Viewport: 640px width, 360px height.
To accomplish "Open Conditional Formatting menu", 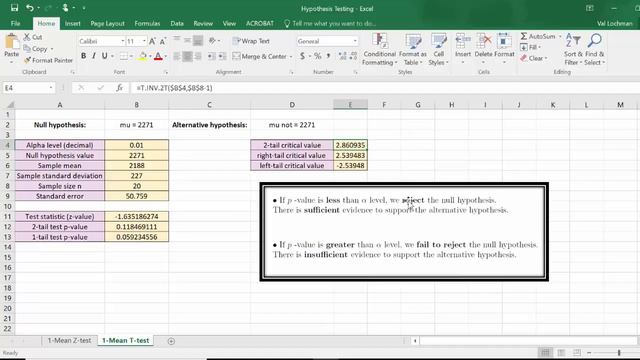I will click(x=380, y=49).
